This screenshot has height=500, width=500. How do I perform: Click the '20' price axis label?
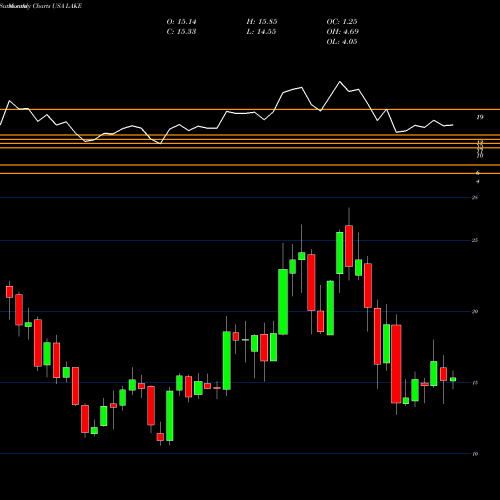(x=475, y=311)
